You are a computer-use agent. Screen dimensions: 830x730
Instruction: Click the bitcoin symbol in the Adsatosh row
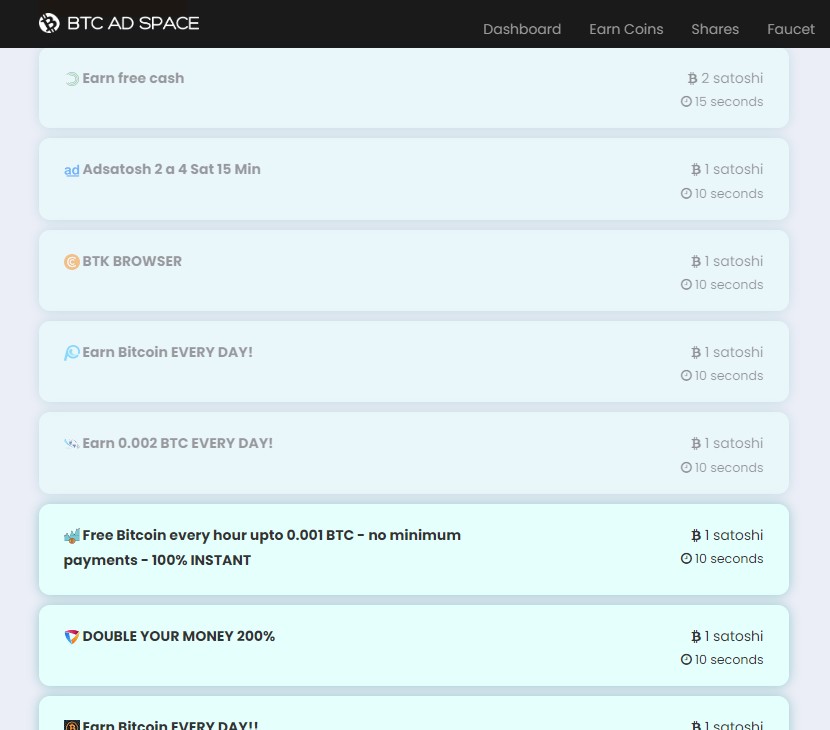[696, 169]
